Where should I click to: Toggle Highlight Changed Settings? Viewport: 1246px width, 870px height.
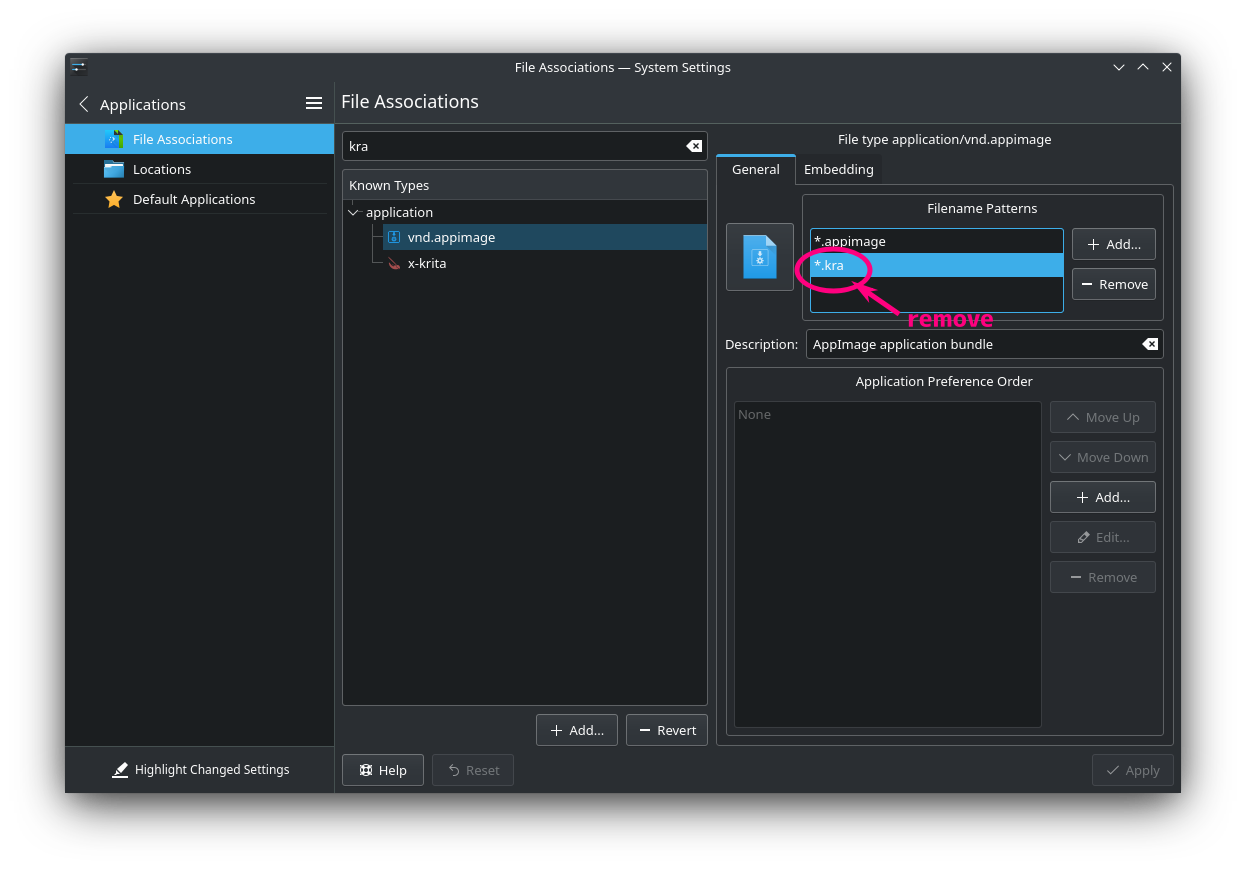pyautogui.click(x=200, y=769)
